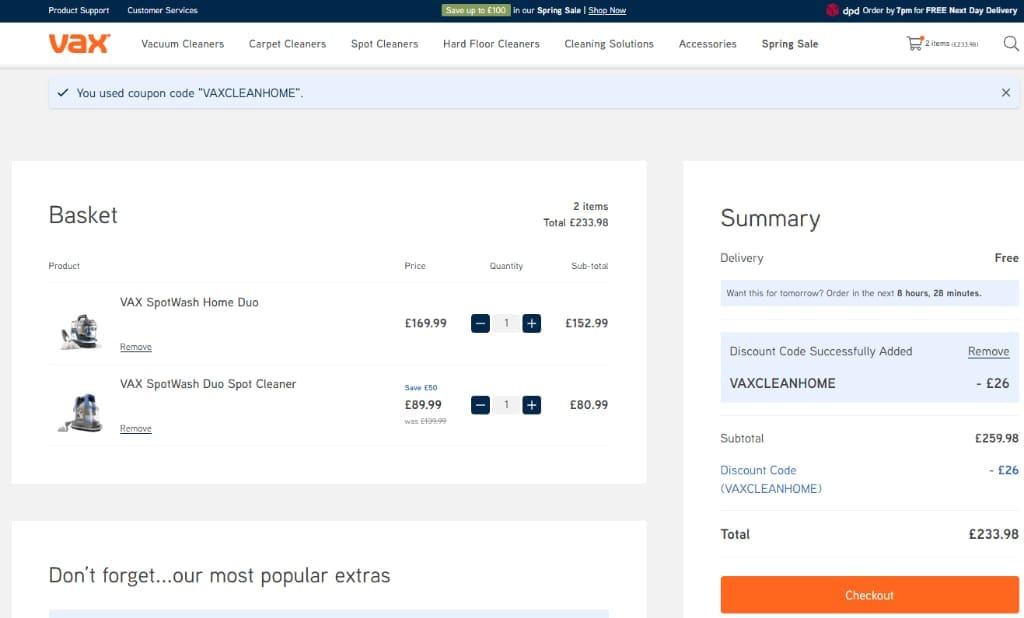Click the Delivery Free value
Image resolution: width=1024 pixels, height=618 pixels.
1006,258
